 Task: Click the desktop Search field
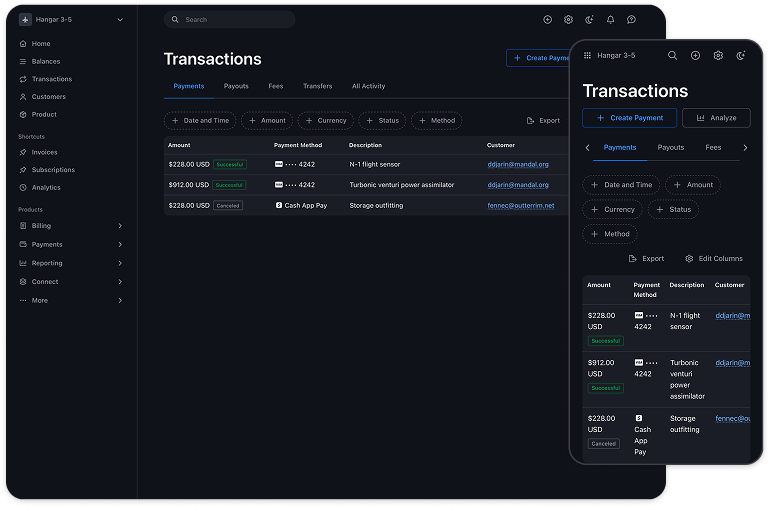point(229,20)
